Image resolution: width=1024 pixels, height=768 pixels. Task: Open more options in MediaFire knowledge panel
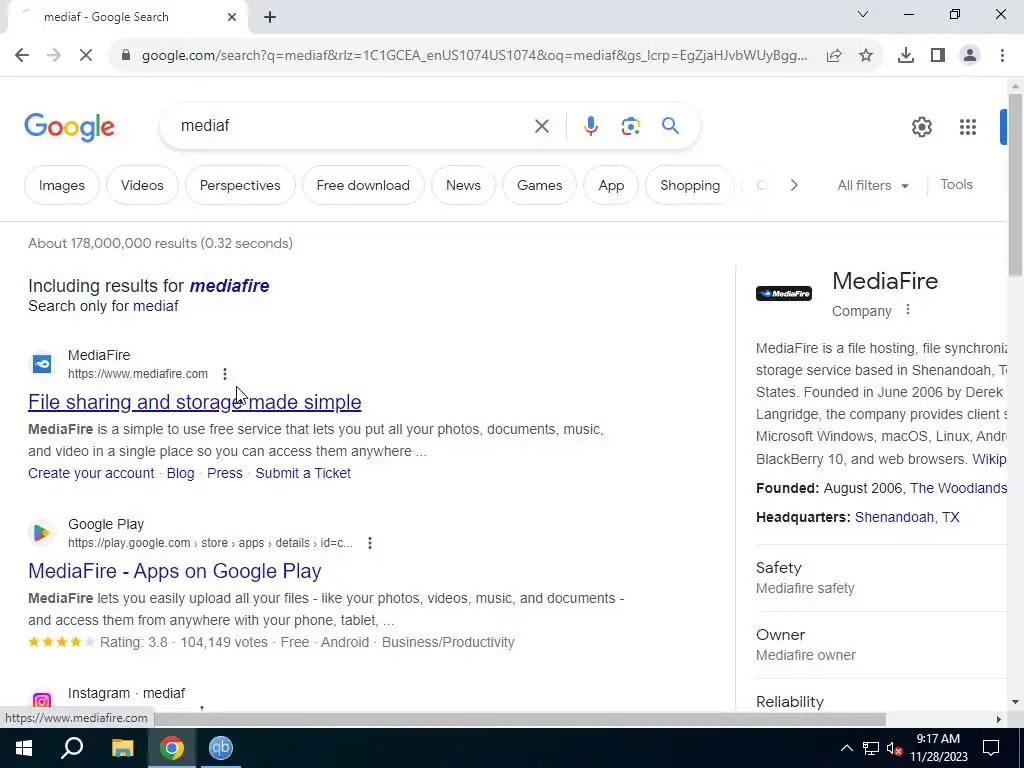tap(908, 310)
